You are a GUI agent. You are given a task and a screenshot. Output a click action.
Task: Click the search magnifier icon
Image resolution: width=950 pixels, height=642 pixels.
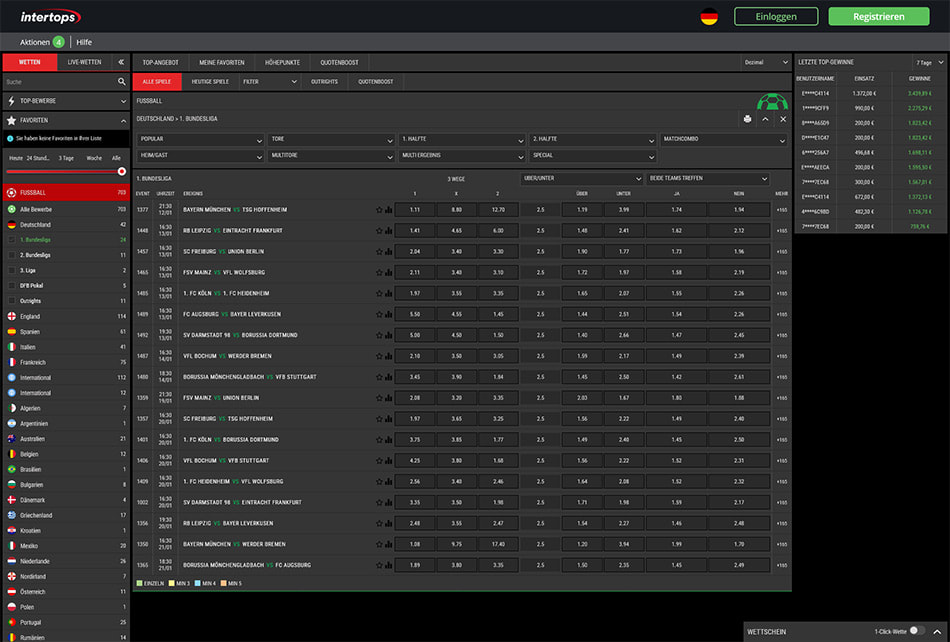(x=122, y=82)
